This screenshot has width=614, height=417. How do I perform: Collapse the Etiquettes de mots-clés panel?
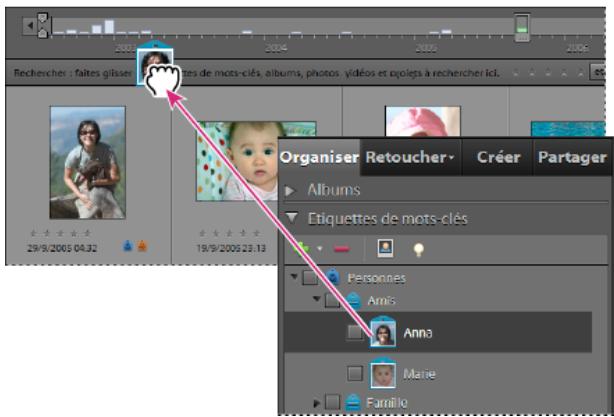[x=292, y=218]
